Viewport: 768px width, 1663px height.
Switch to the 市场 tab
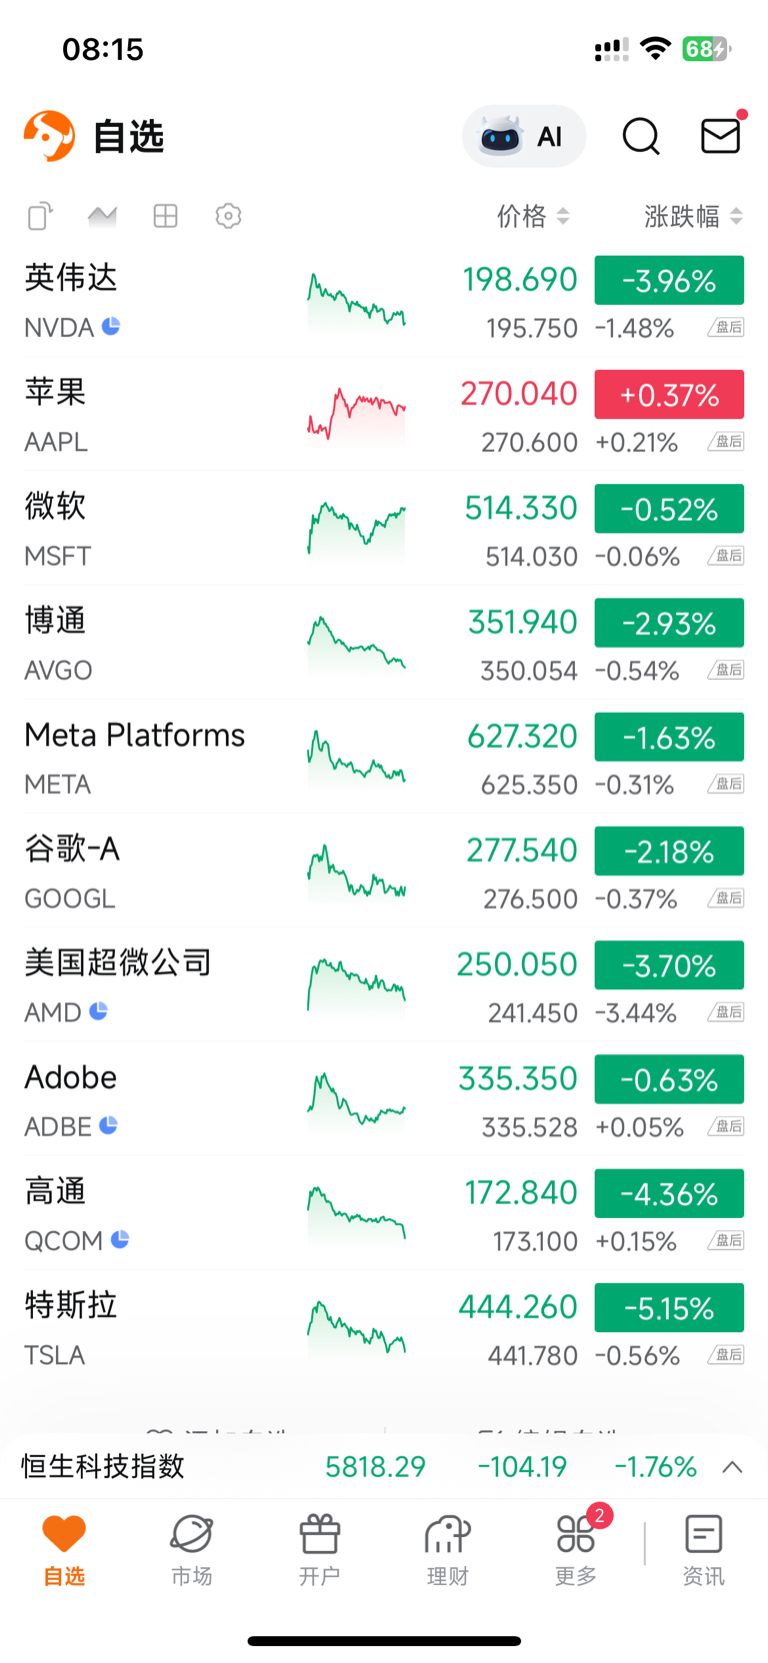pyautogui.click(x=192, y=1548)
